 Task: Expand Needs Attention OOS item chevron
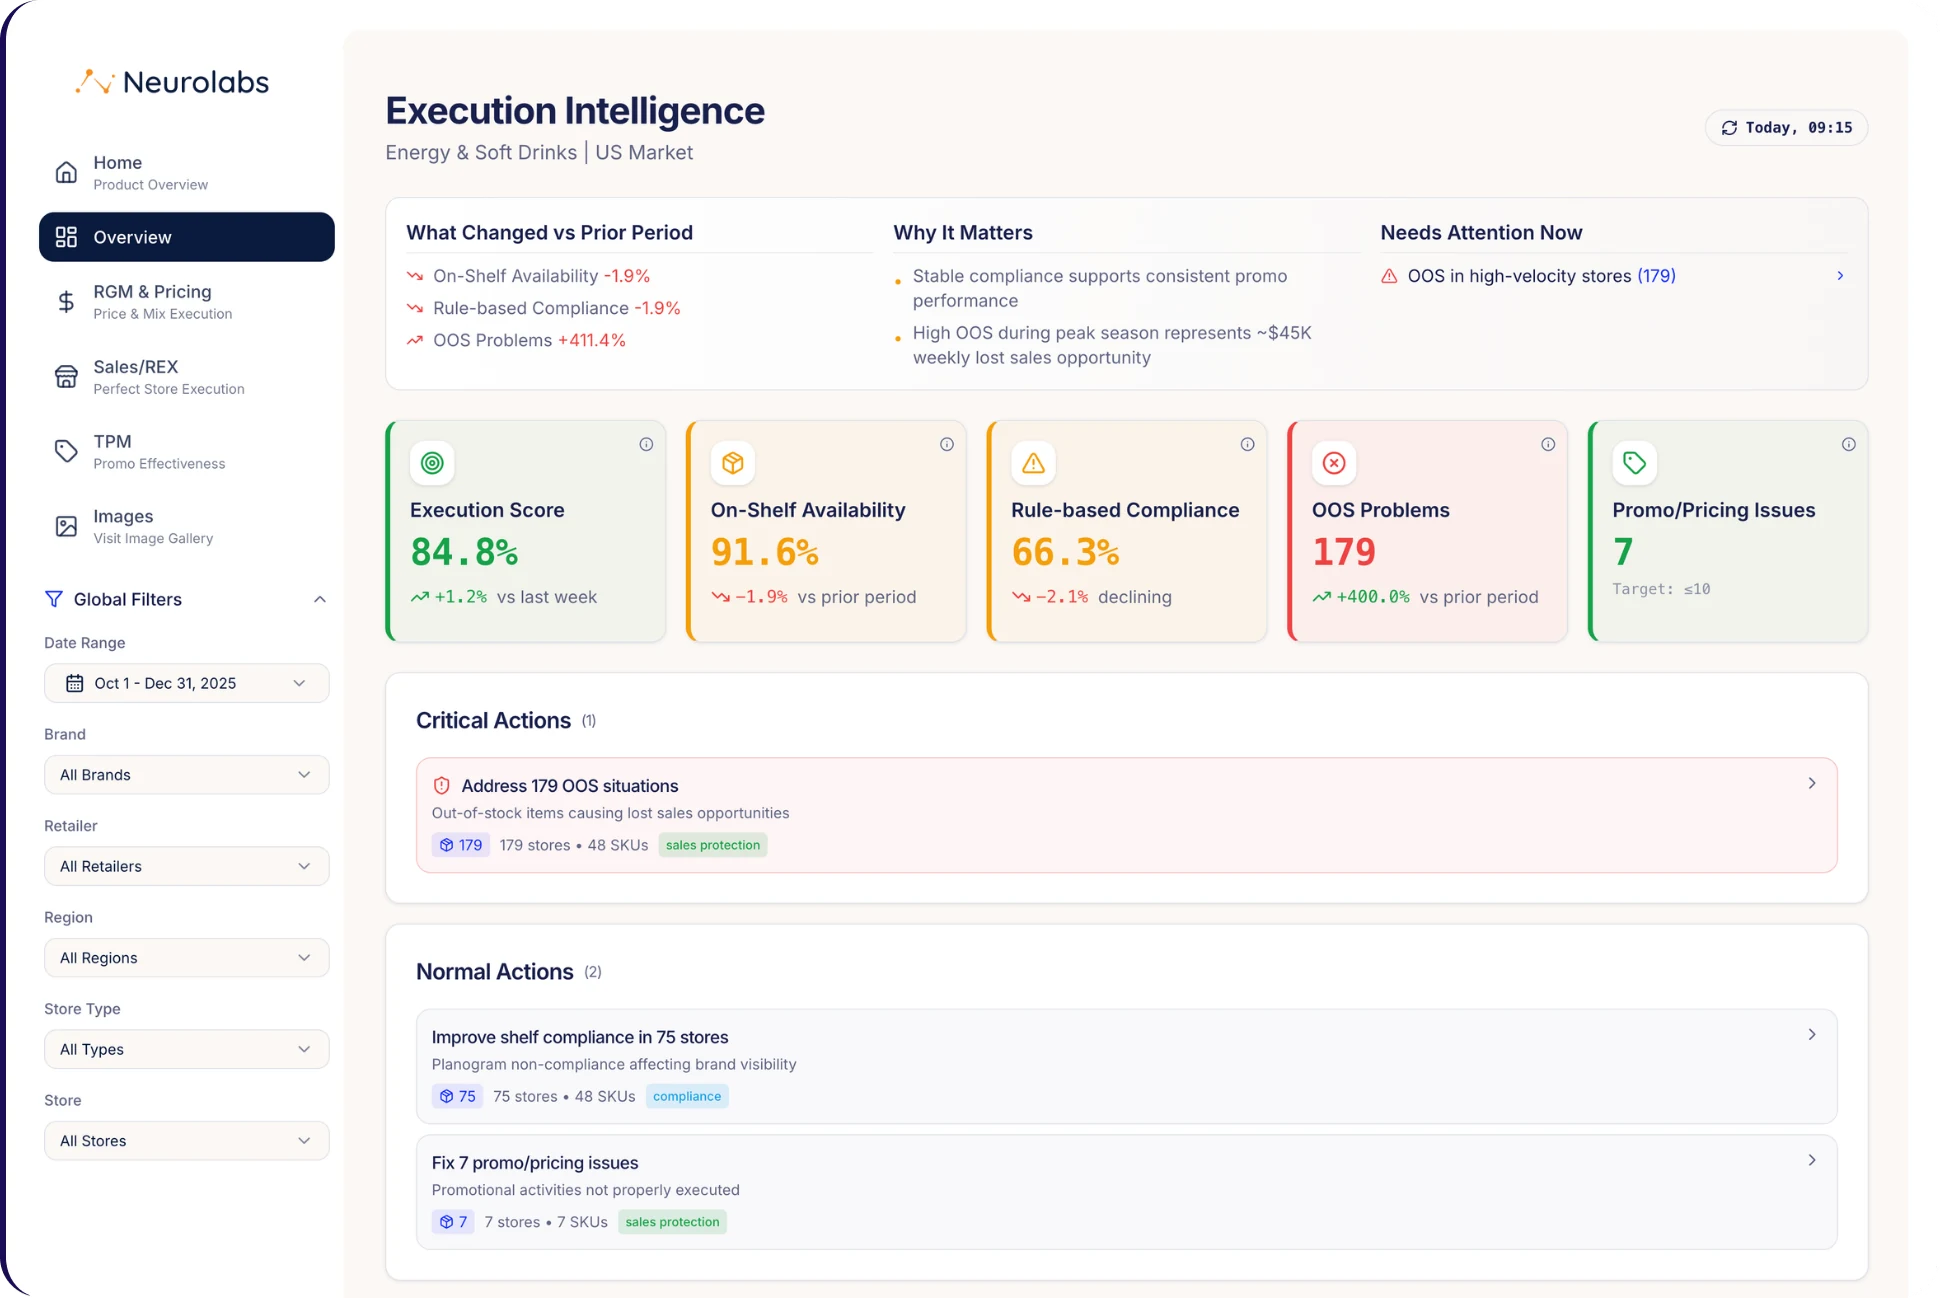point(1840,276)
